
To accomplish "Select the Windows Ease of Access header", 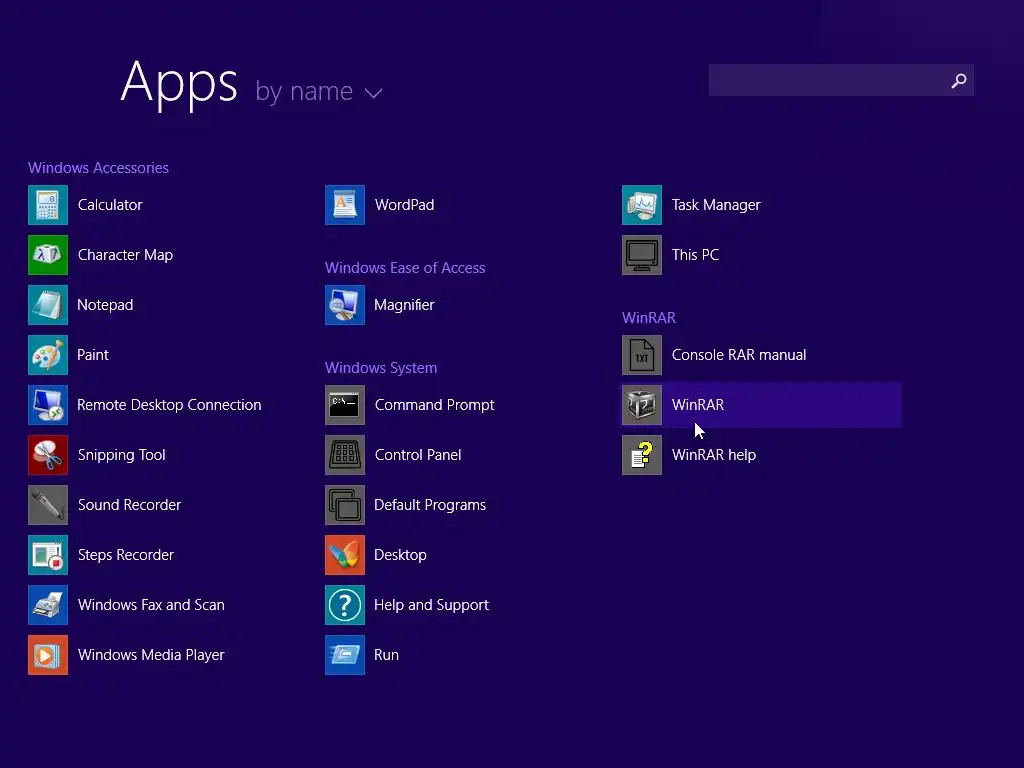I will [405, 268].
